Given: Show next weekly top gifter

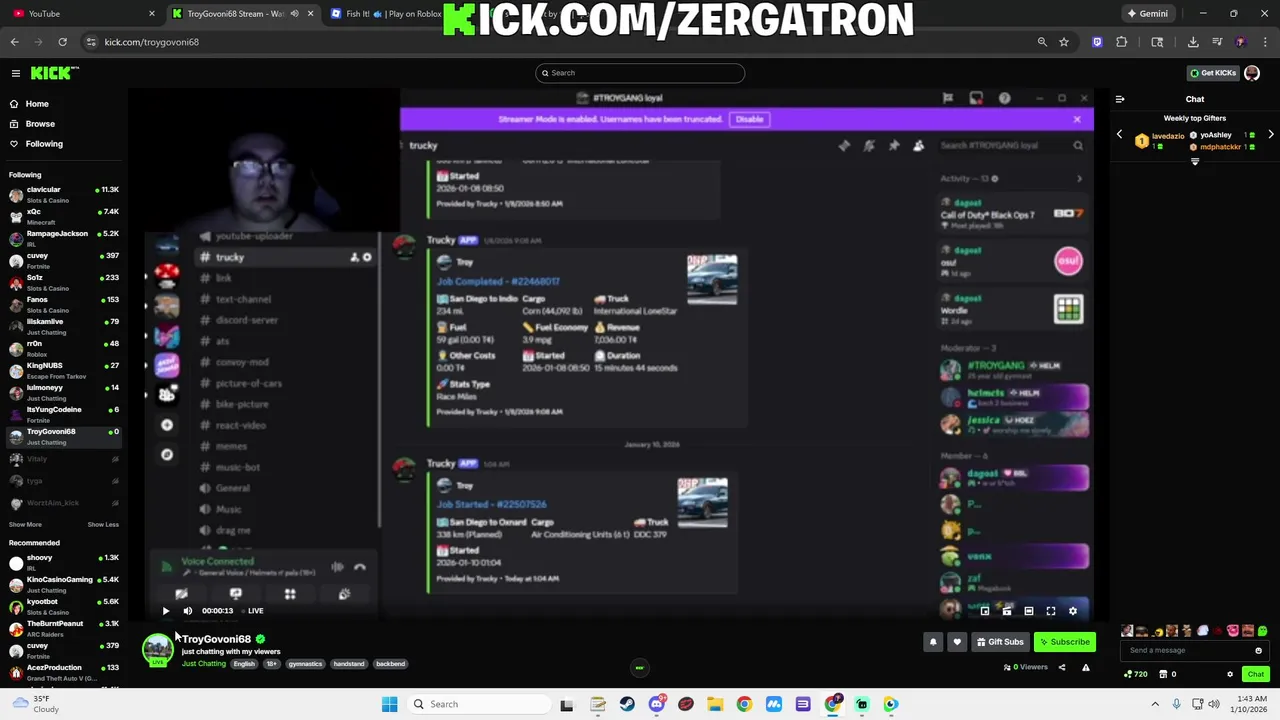Looking at the screenshot, I should click(1271, 135).
